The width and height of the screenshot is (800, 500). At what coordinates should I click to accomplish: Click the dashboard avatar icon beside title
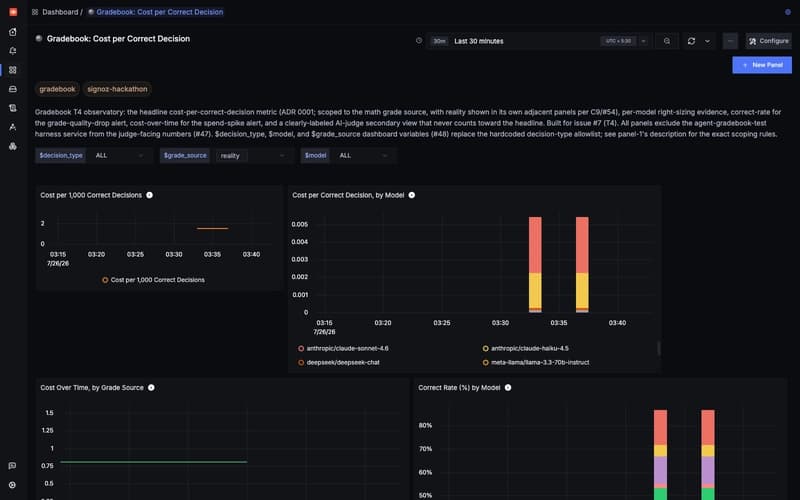click(x=39, y=38)
